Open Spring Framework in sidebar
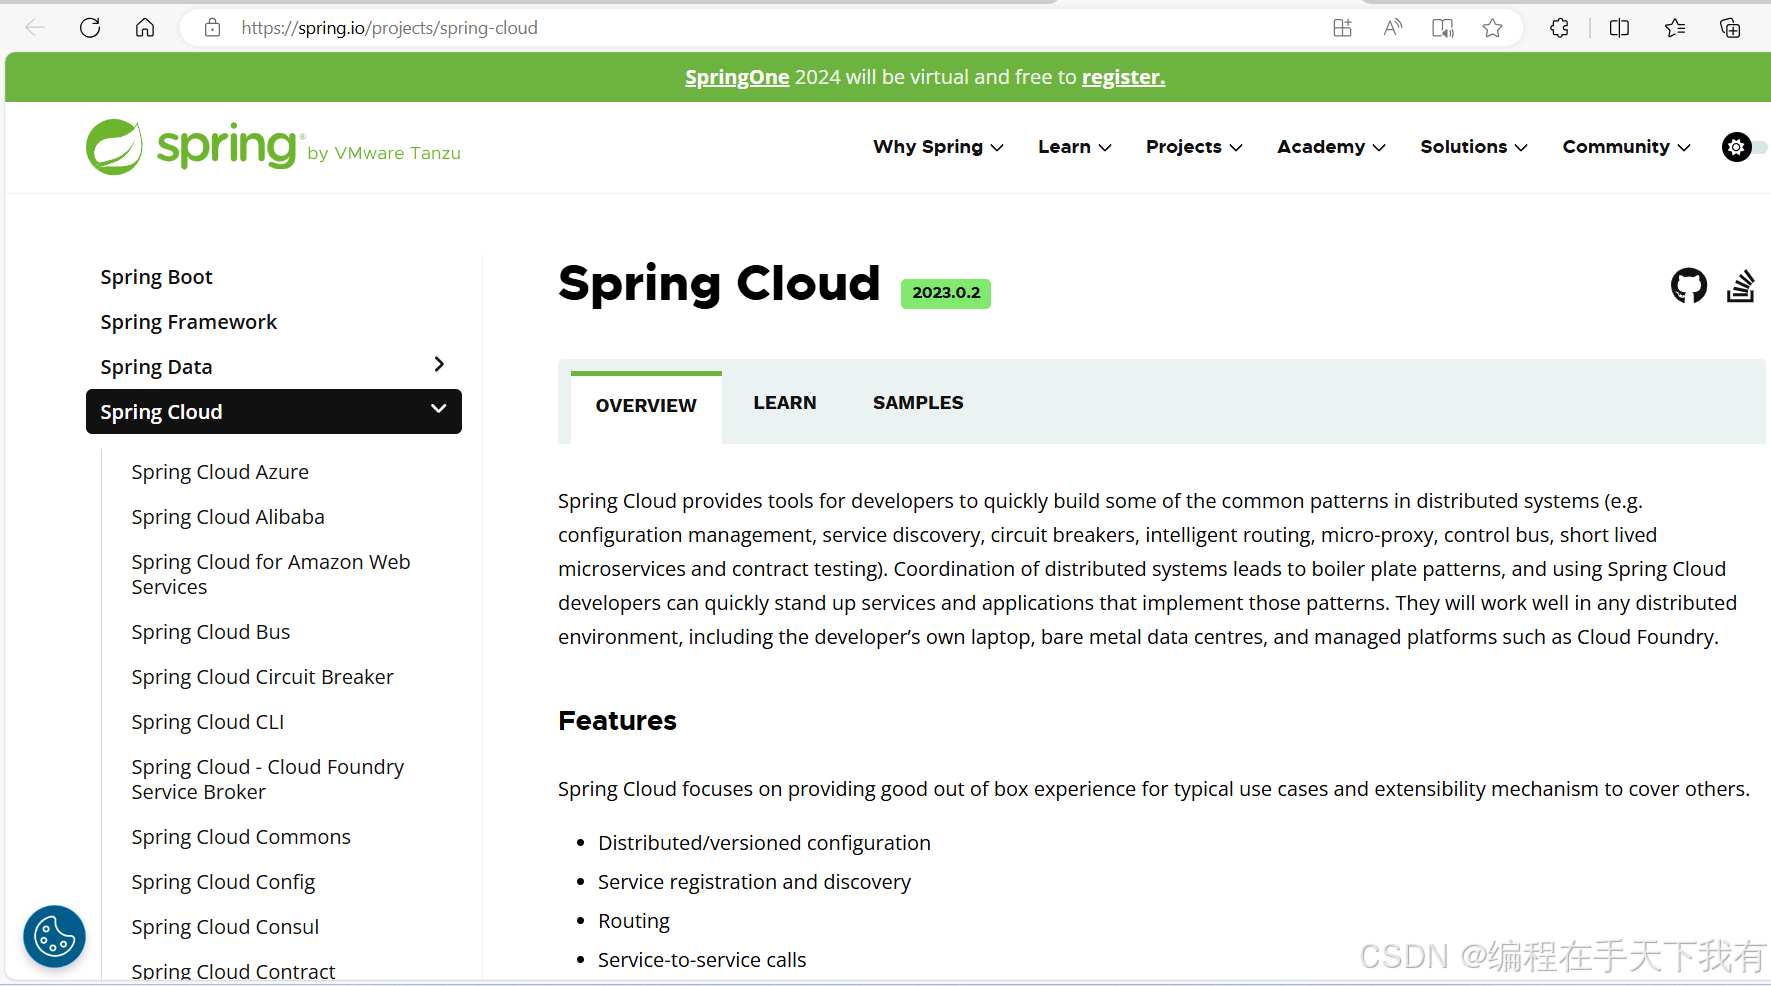Screen dimensions: 1771x986 (188, 322)
